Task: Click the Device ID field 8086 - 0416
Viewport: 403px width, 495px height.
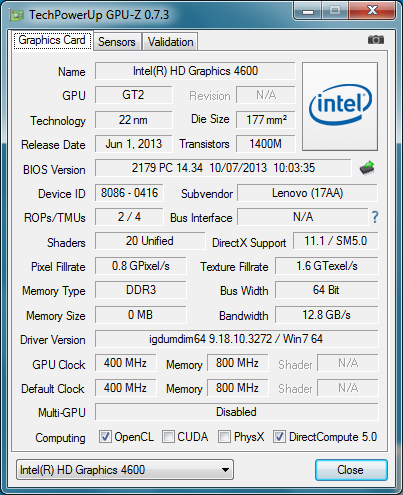Action: pos(129,193)
